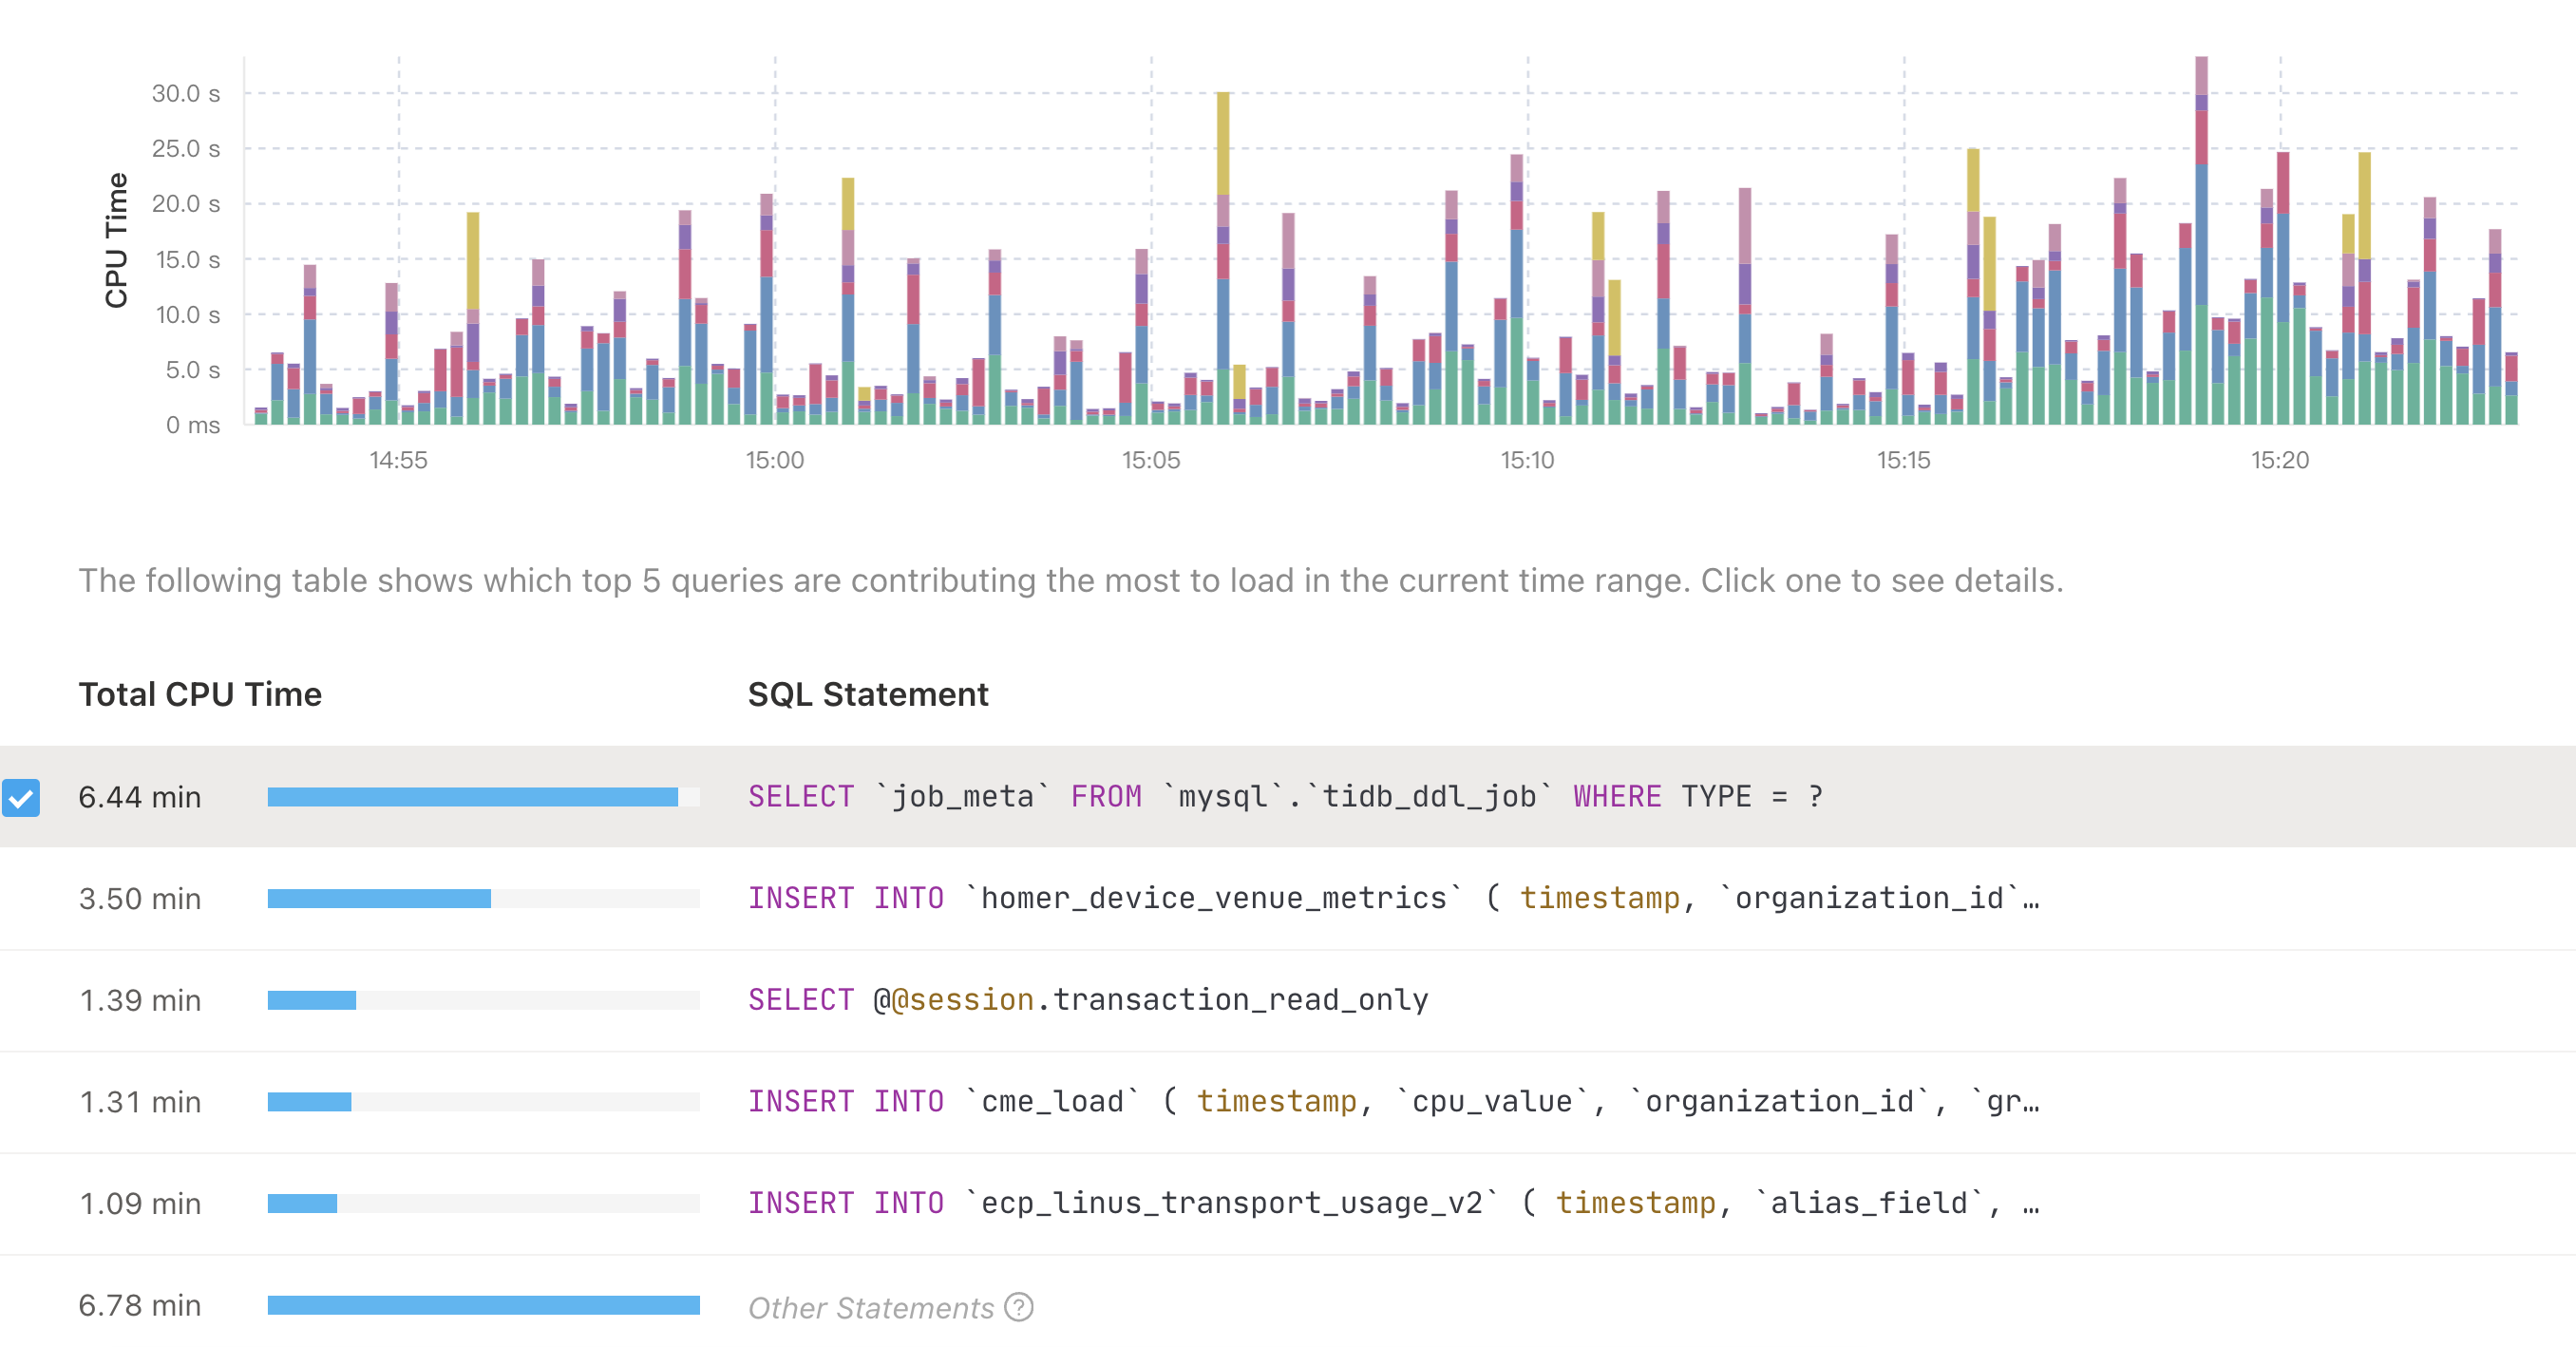Click the 1.09 min CPU time bar
The image size is (2576, 1347).
[x=302, y=1203]
